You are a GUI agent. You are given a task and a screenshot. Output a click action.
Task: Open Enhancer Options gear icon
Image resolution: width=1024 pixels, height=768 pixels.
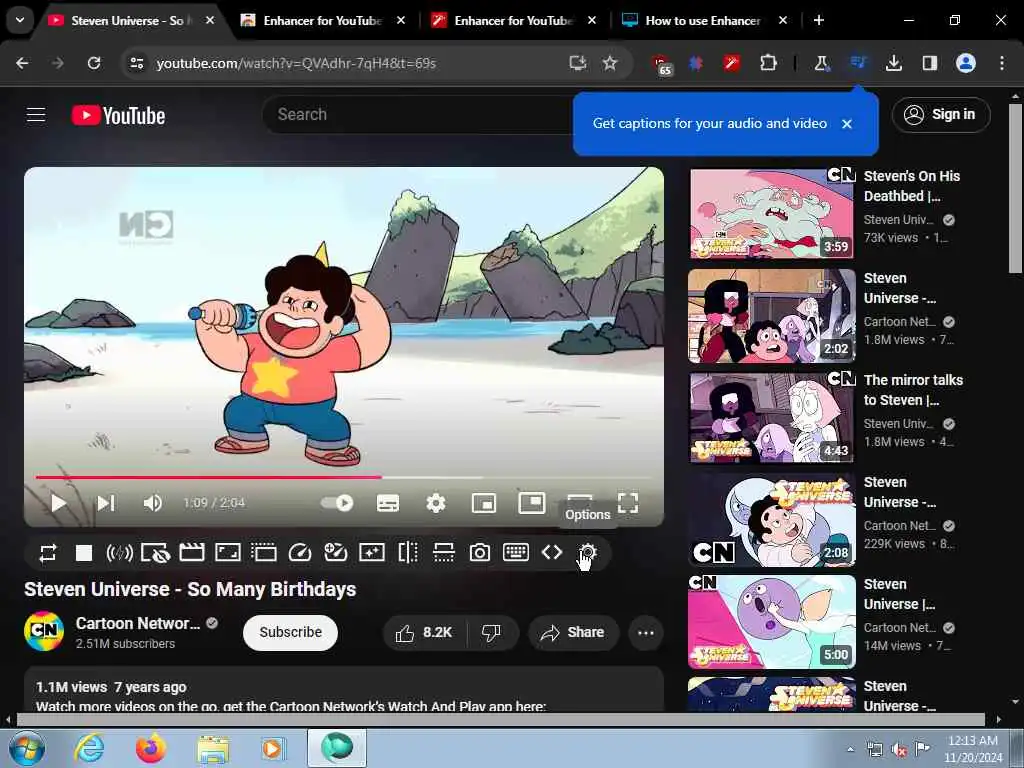588,552
